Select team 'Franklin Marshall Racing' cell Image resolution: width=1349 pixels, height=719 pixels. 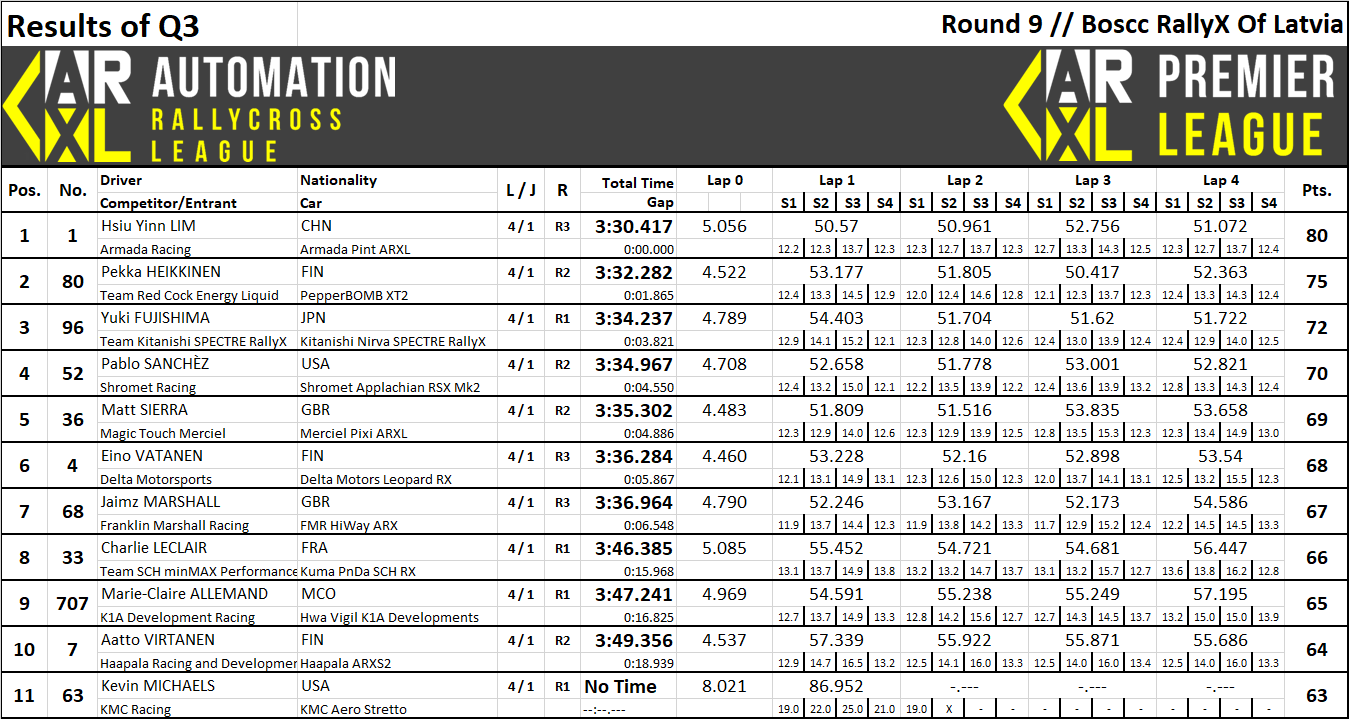tap(174, 525)
